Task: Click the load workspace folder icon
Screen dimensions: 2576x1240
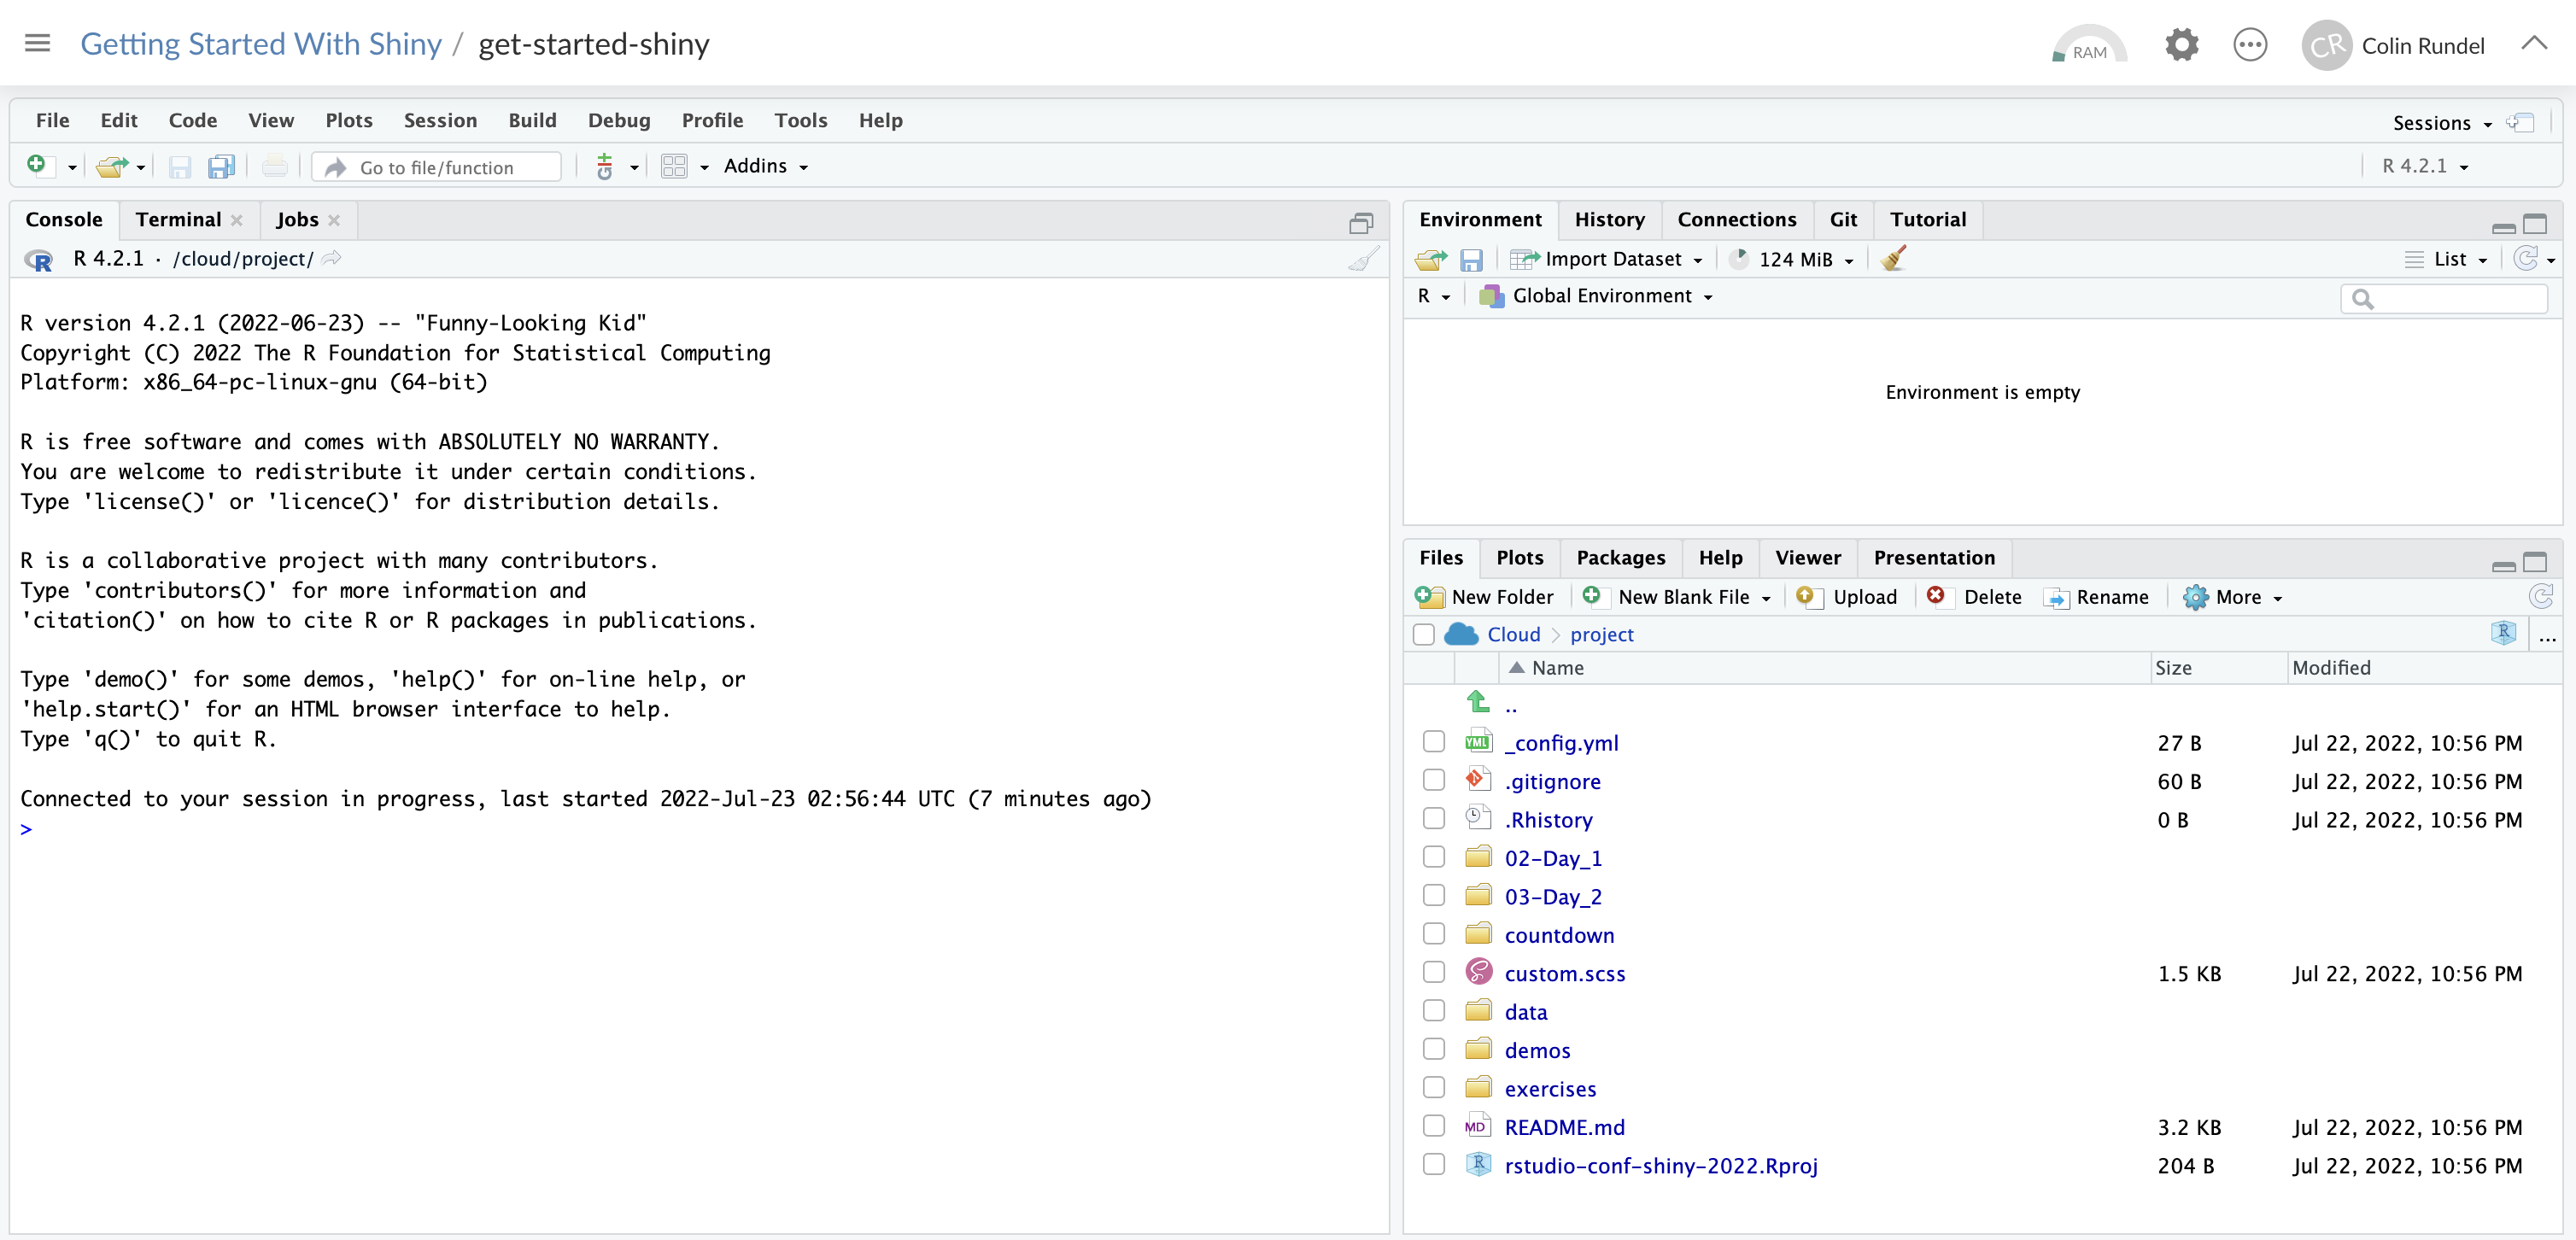Action: 1430,260
